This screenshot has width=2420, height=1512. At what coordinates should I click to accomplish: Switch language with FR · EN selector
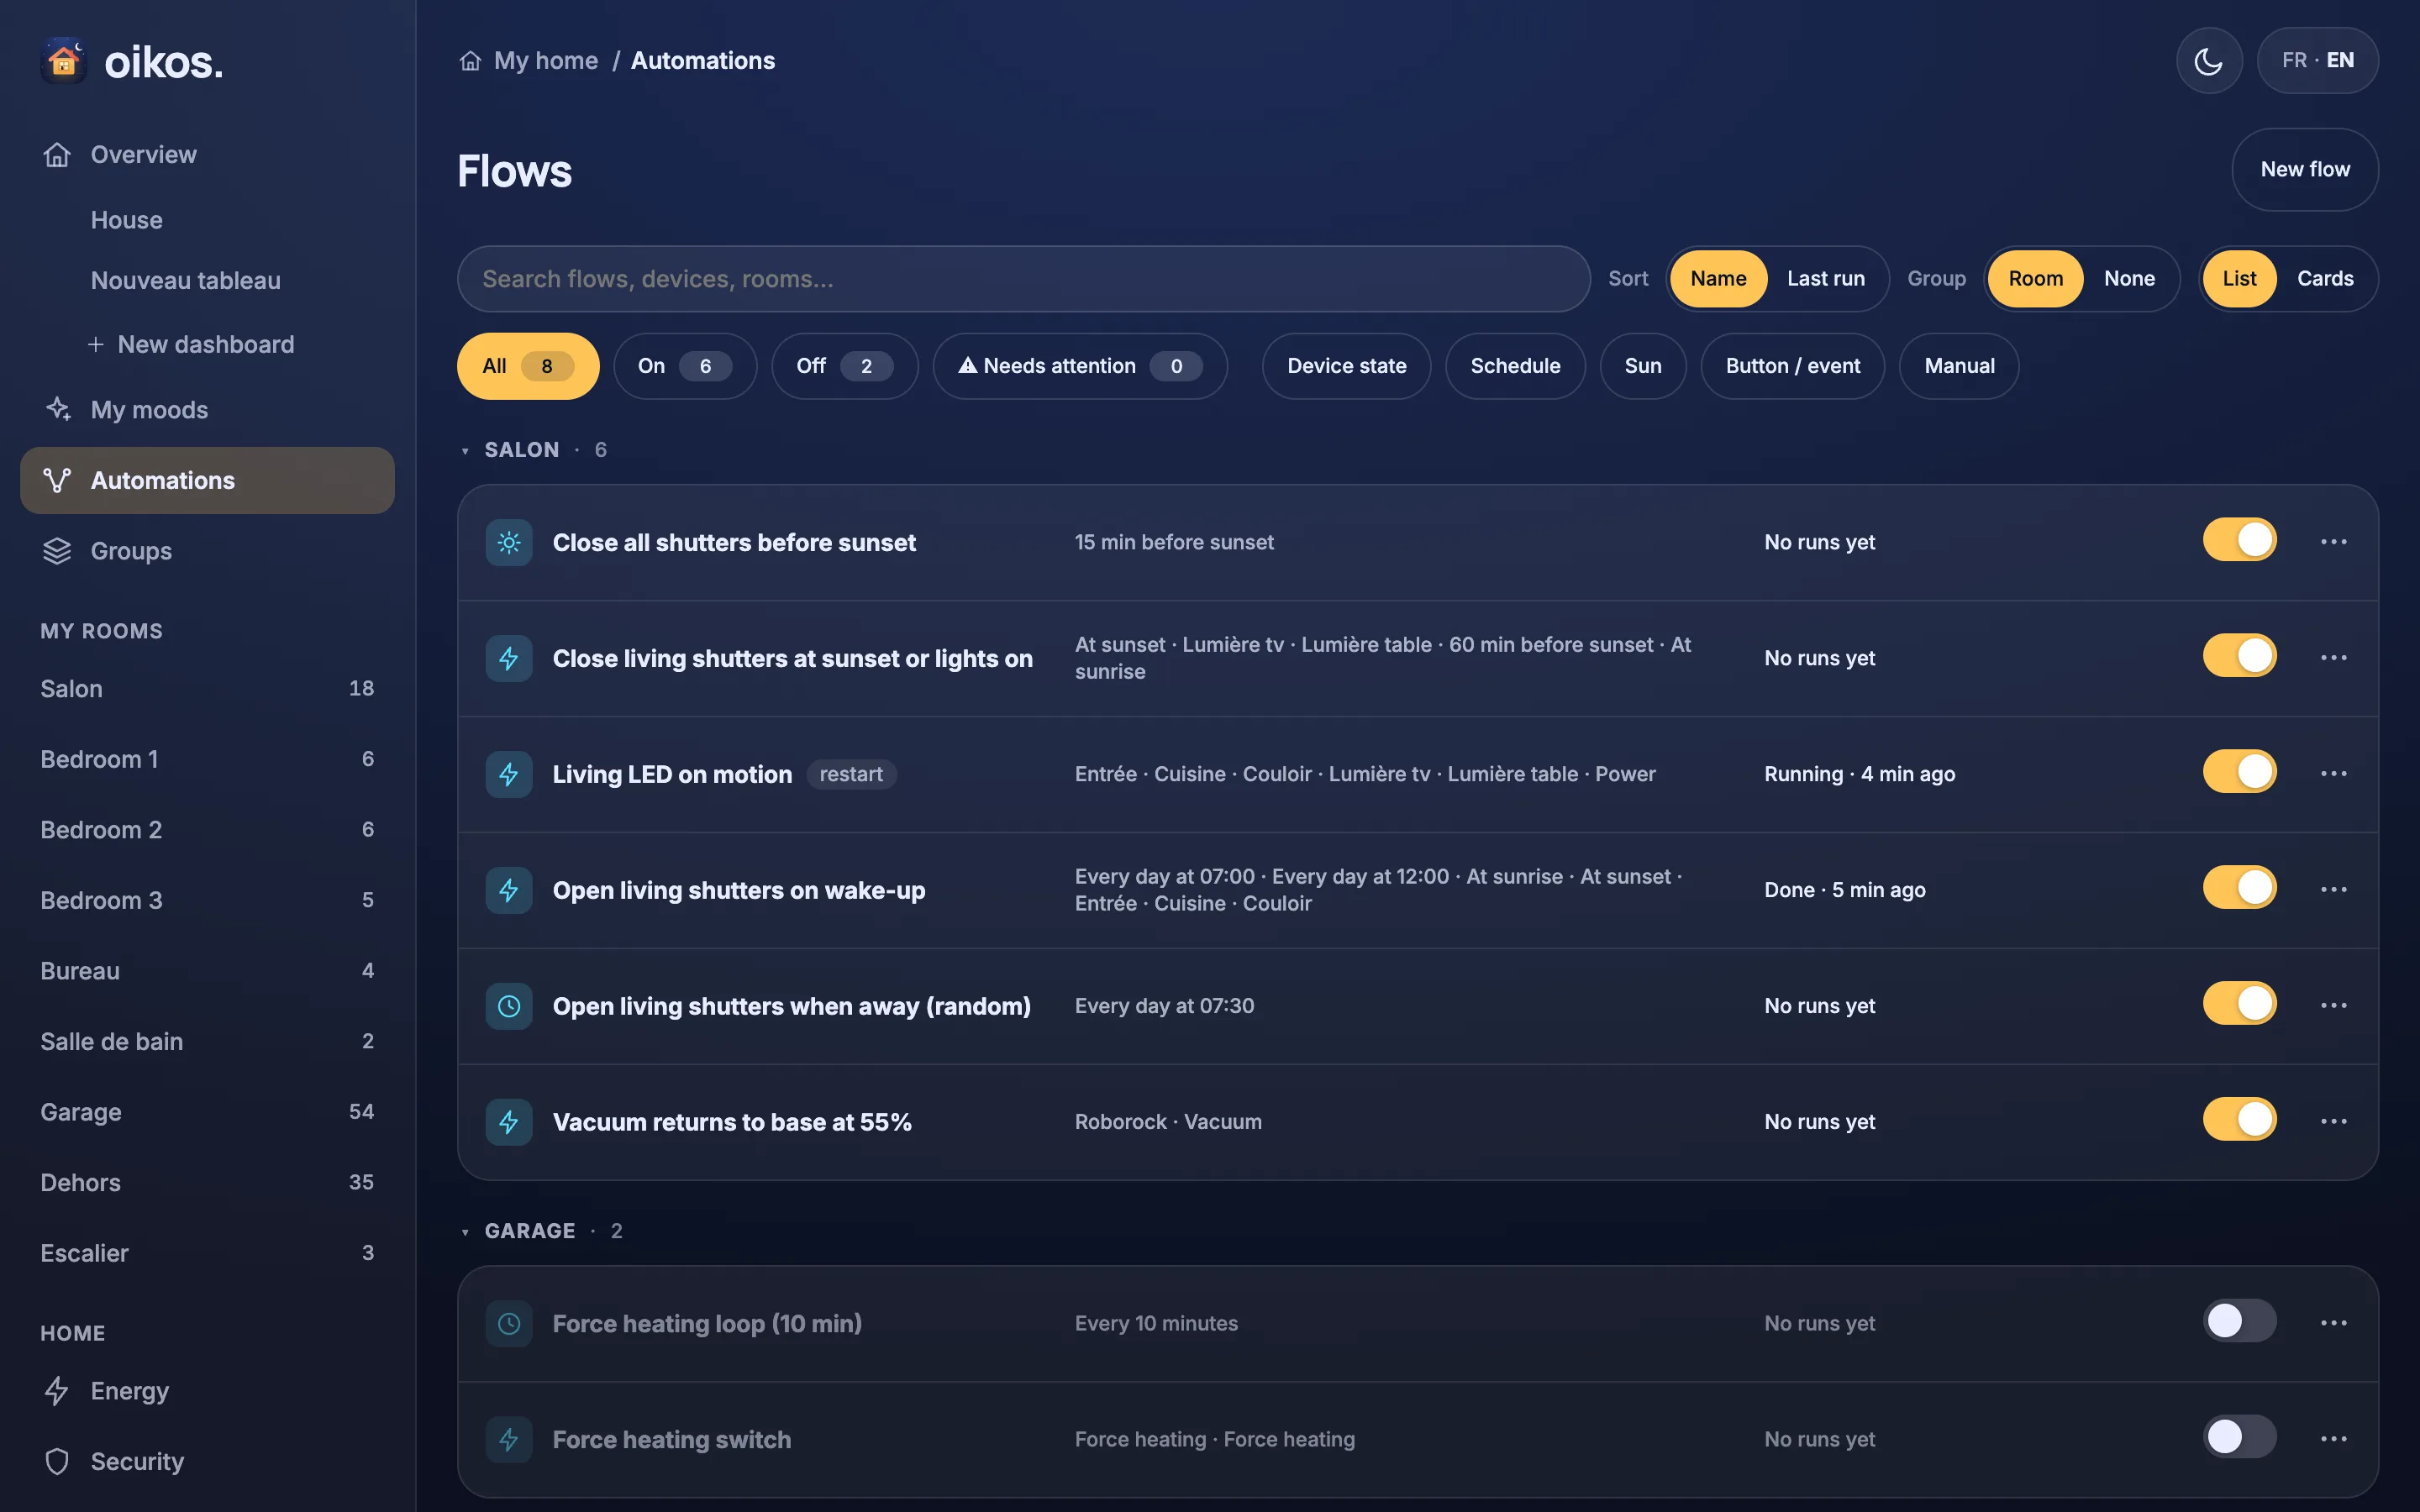[x=2317, y=61]
